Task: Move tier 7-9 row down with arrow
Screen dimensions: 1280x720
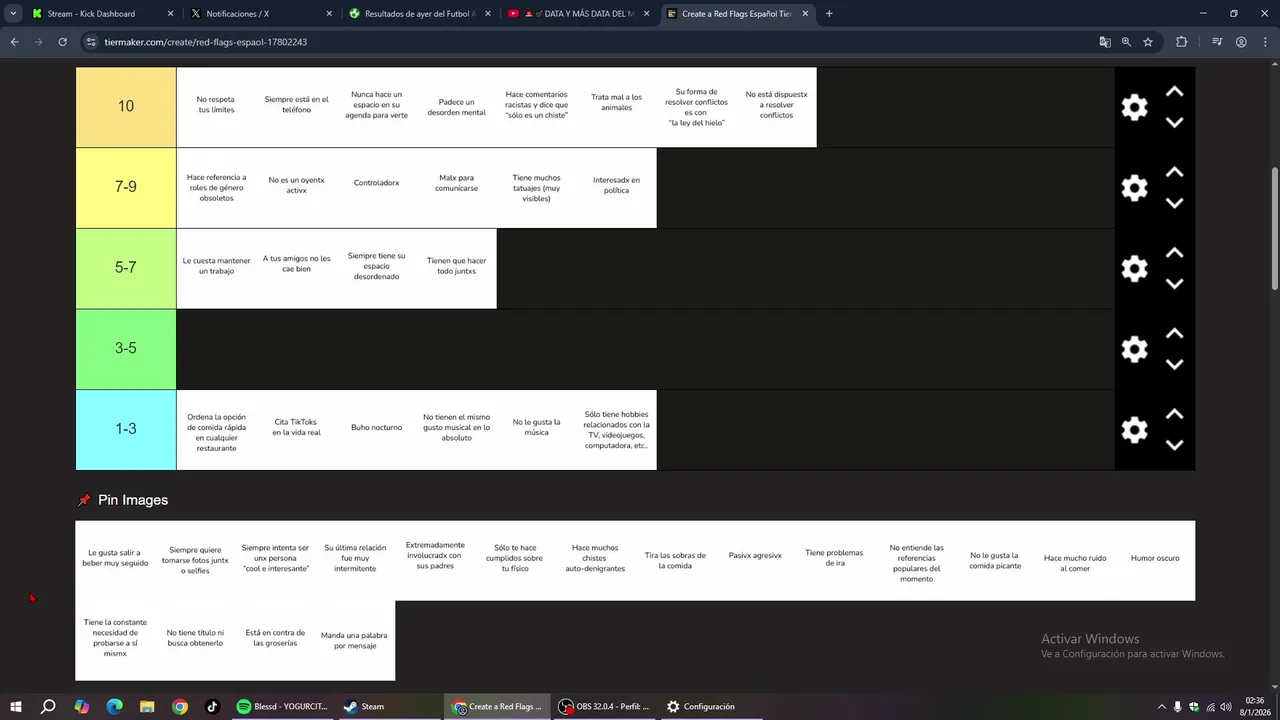Action: click(x=1175, y=203)
